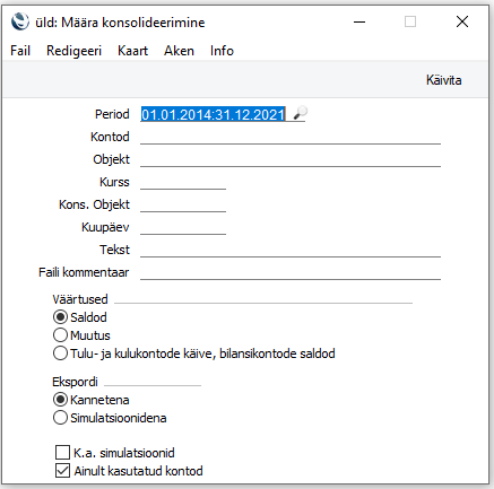Open the Aken menu
This screenshot has height=489, width=494.
179,51
